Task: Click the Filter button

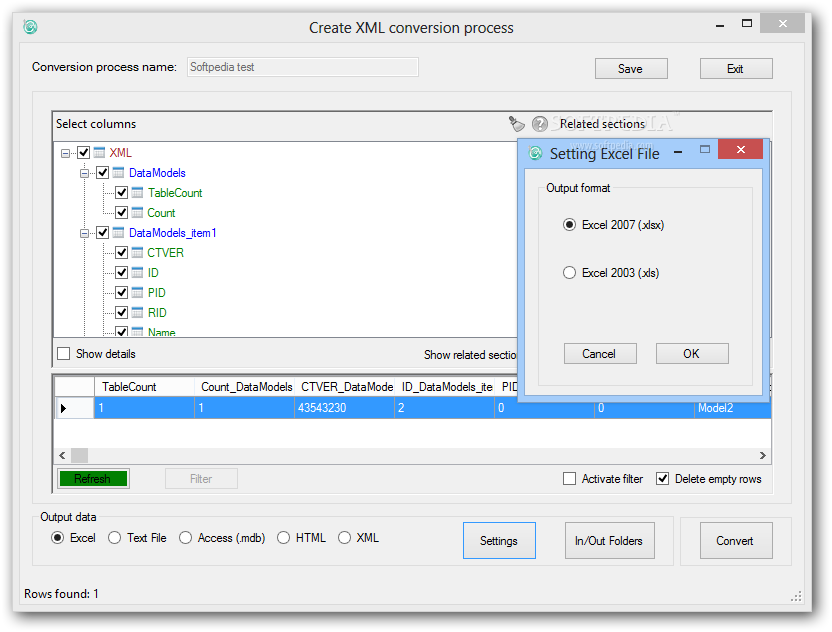Action: (201, 479)
